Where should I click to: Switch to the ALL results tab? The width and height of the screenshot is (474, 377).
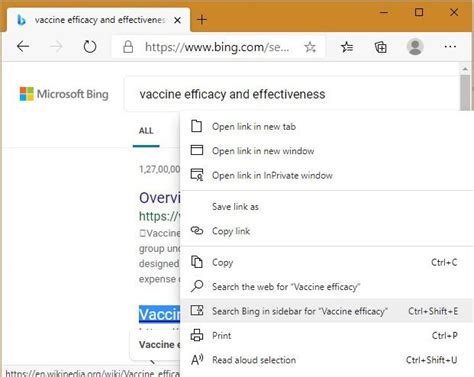click(x=146, y=131)
